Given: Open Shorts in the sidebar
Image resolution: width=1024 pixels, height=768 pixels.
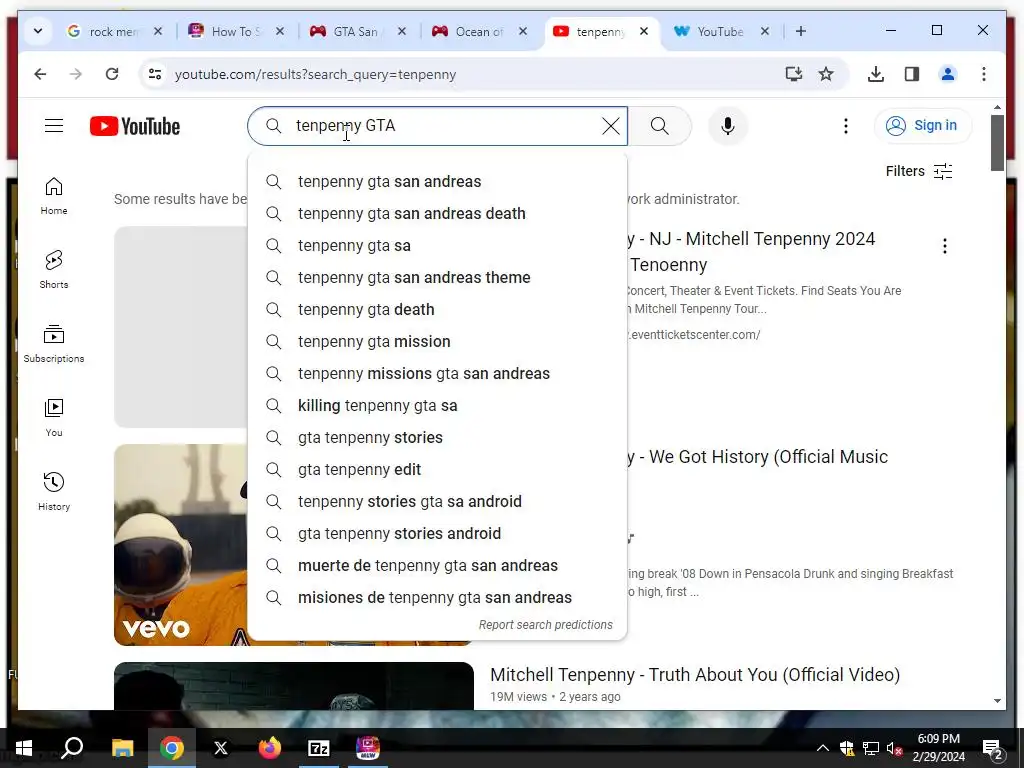Looking at the screenshot, I should 54,270.
